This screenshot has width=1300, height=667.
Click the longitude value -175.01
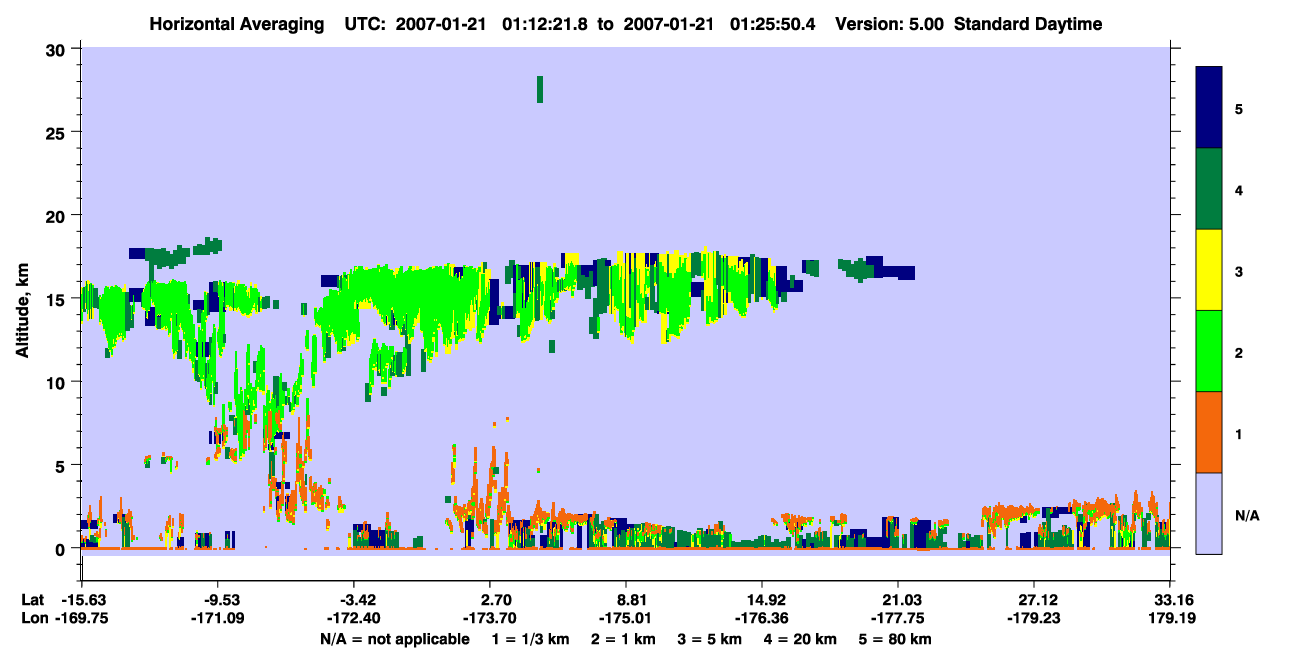(x=624, y=619)
